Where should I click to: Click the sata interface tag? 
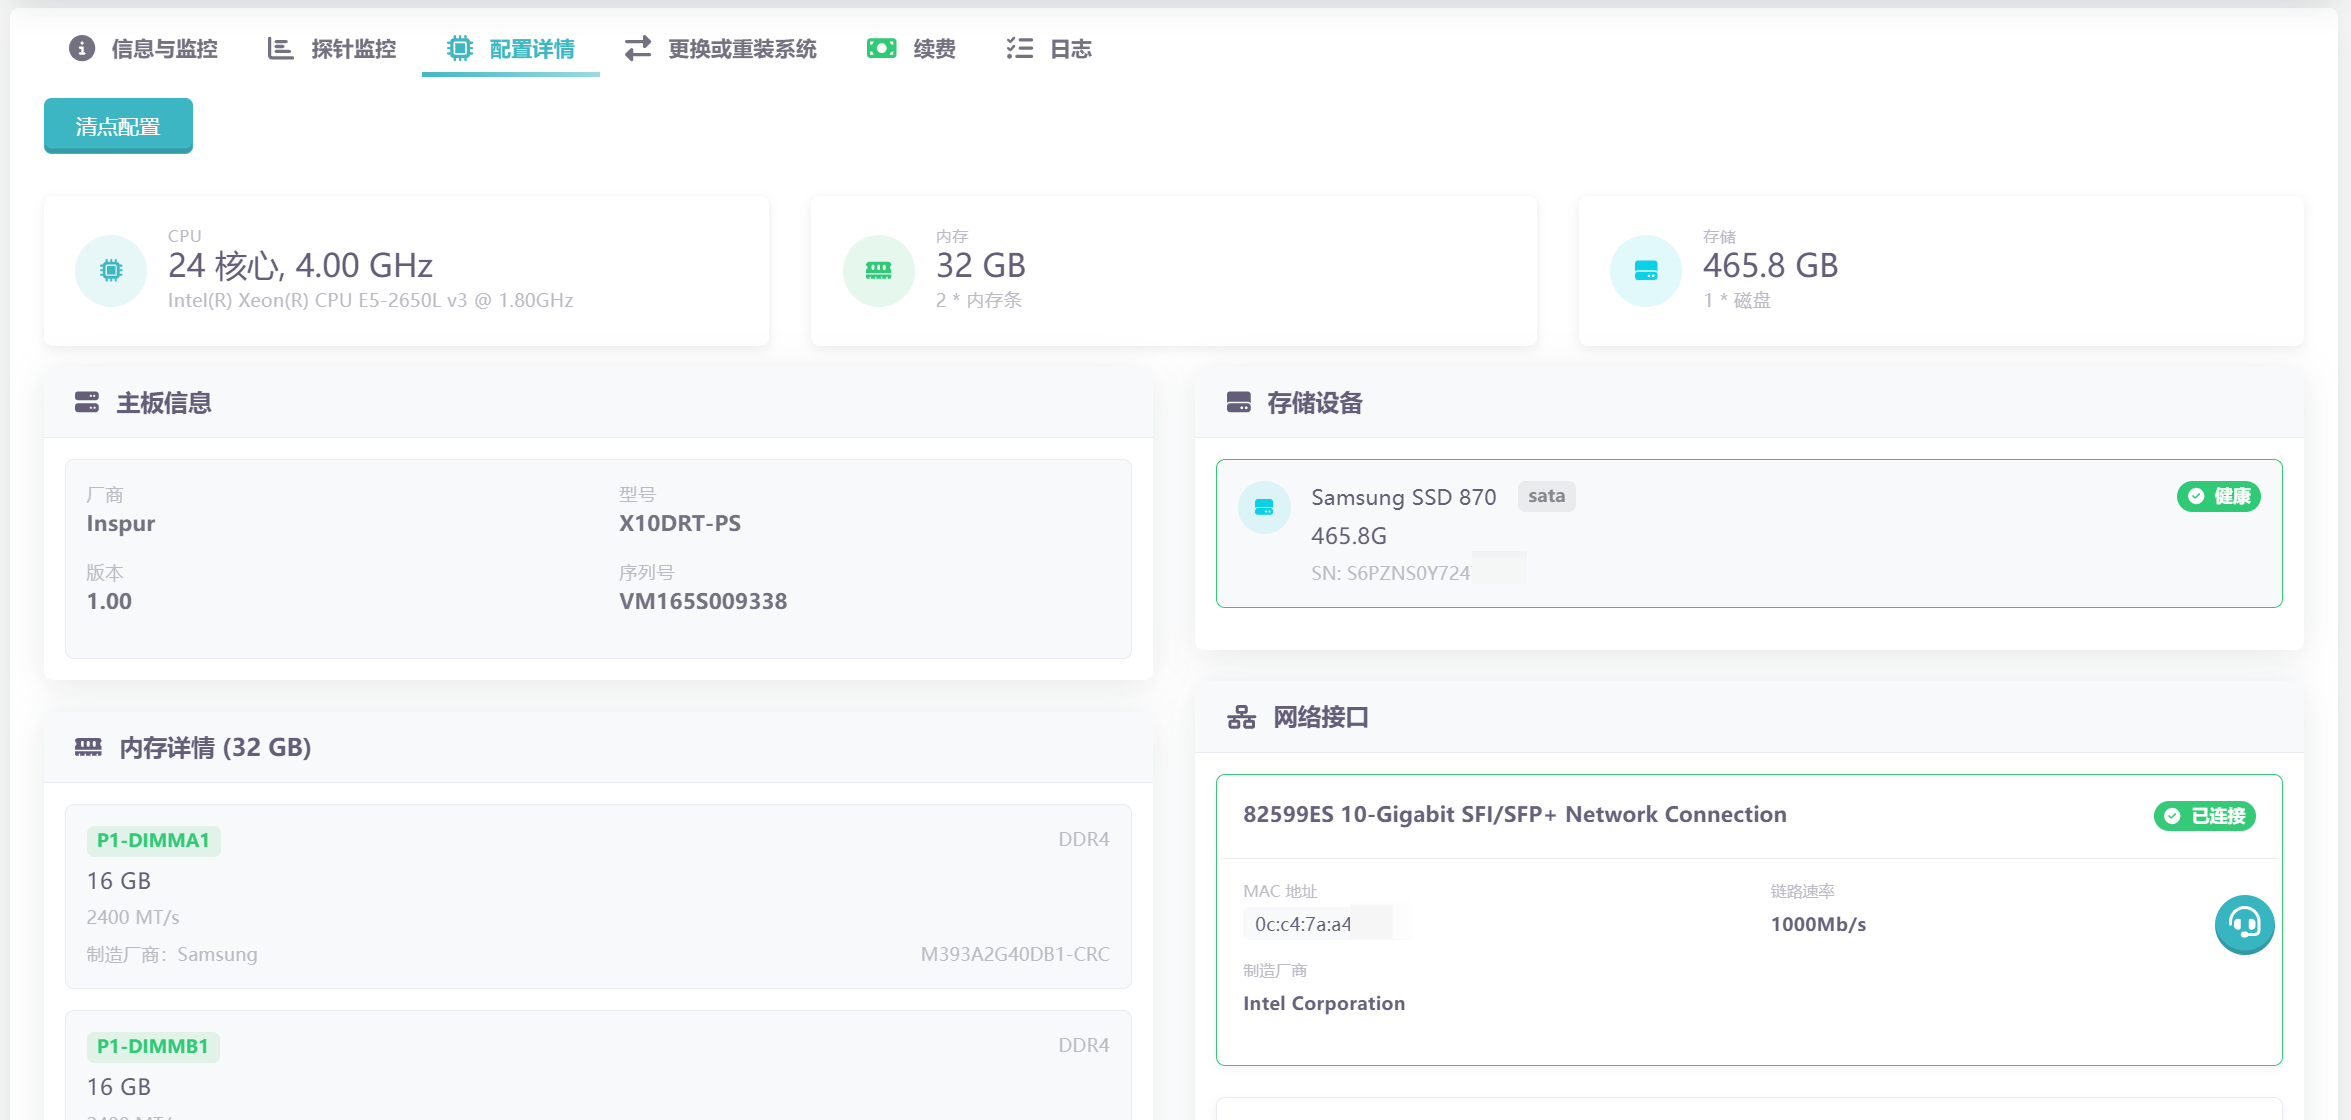pyautogui.click(x=1546, y=496)
